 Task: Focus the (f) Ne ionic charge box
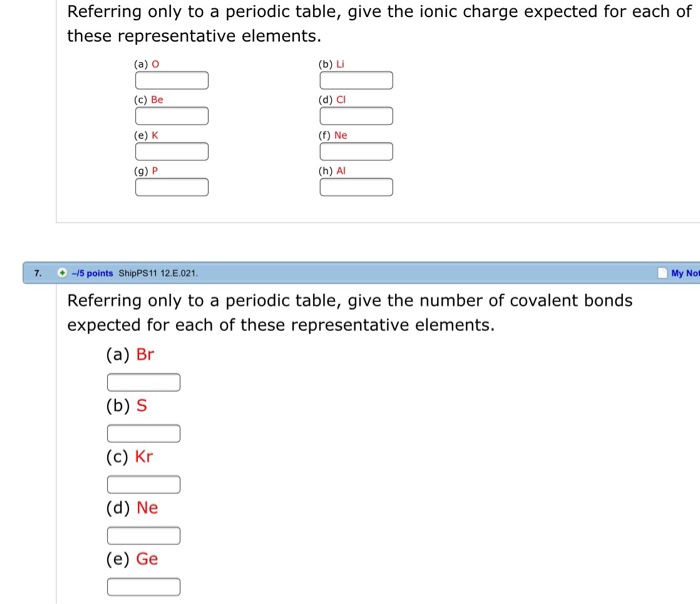tap(356, 152)
